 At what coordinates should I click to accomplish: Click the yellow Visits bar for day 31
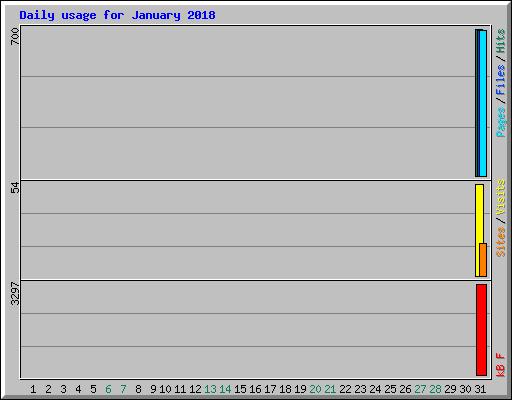(x=479, y=230)
